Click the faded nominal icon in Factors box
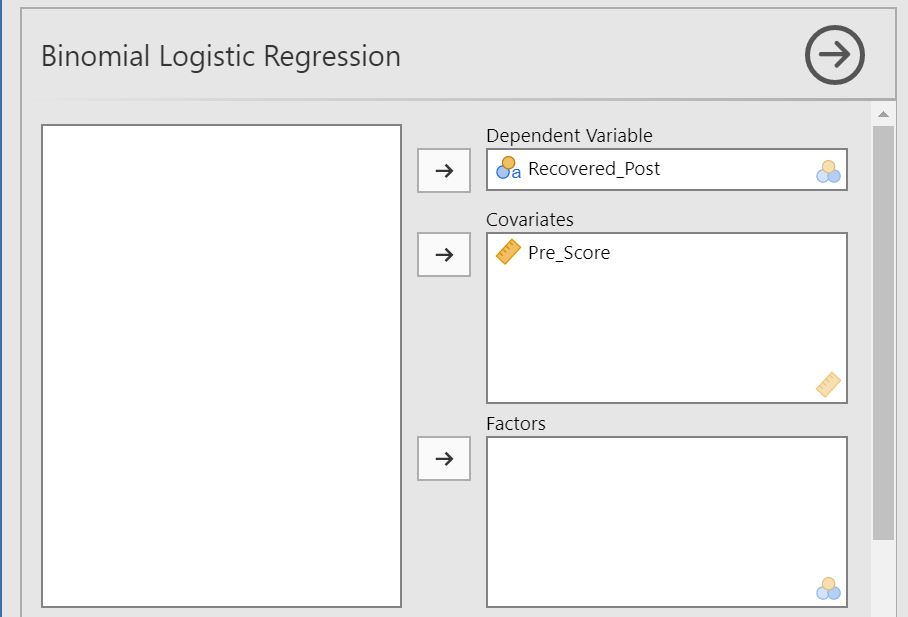 (x=827, y=589)
